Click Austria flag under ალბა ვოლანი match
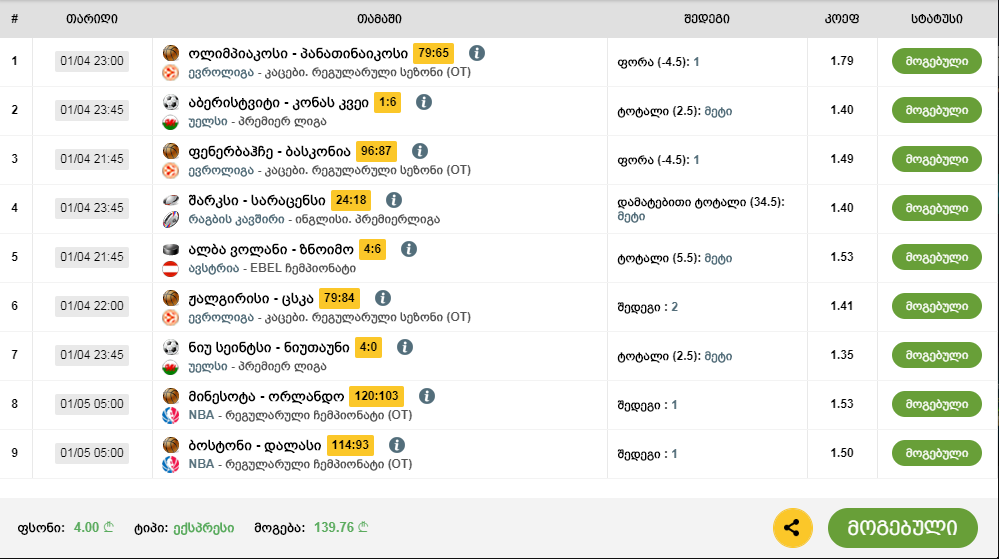 pyautogui.click(x=171, y=269)
